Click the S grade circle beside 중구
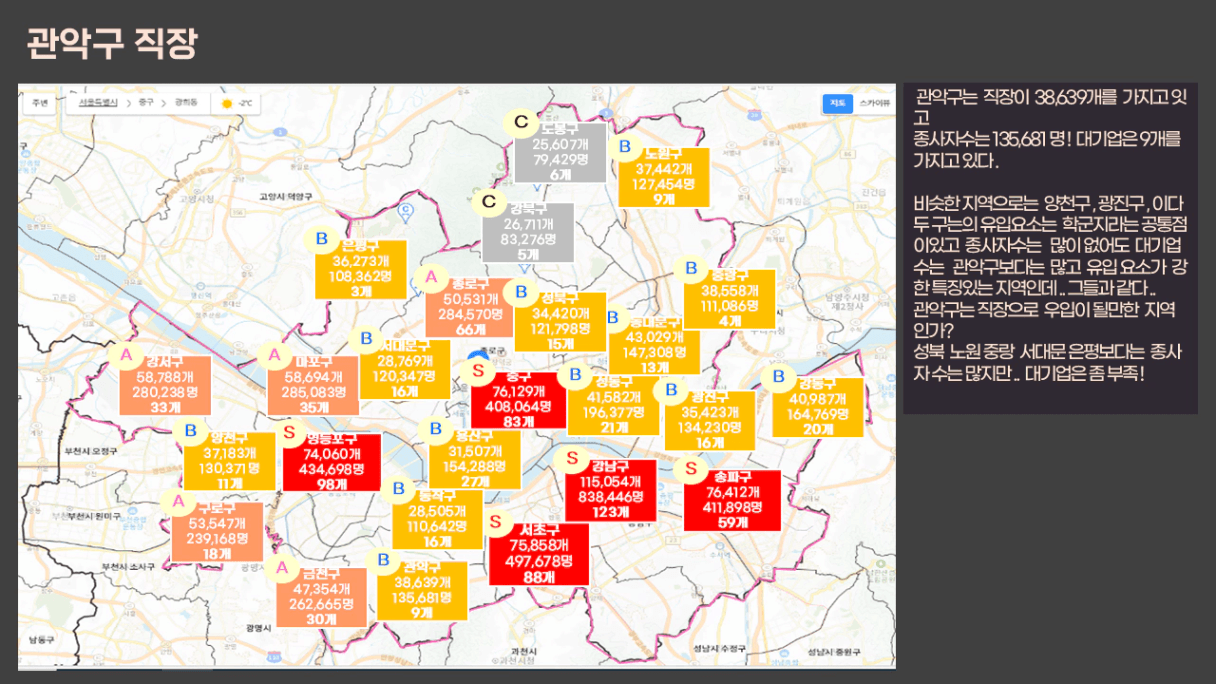Screen dimensions: 1216x684 point(478,370)
